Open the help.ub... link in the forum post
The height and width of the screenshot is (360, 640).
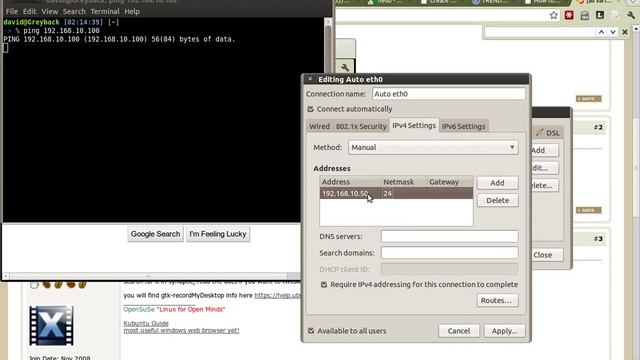(x=278, y=295)
